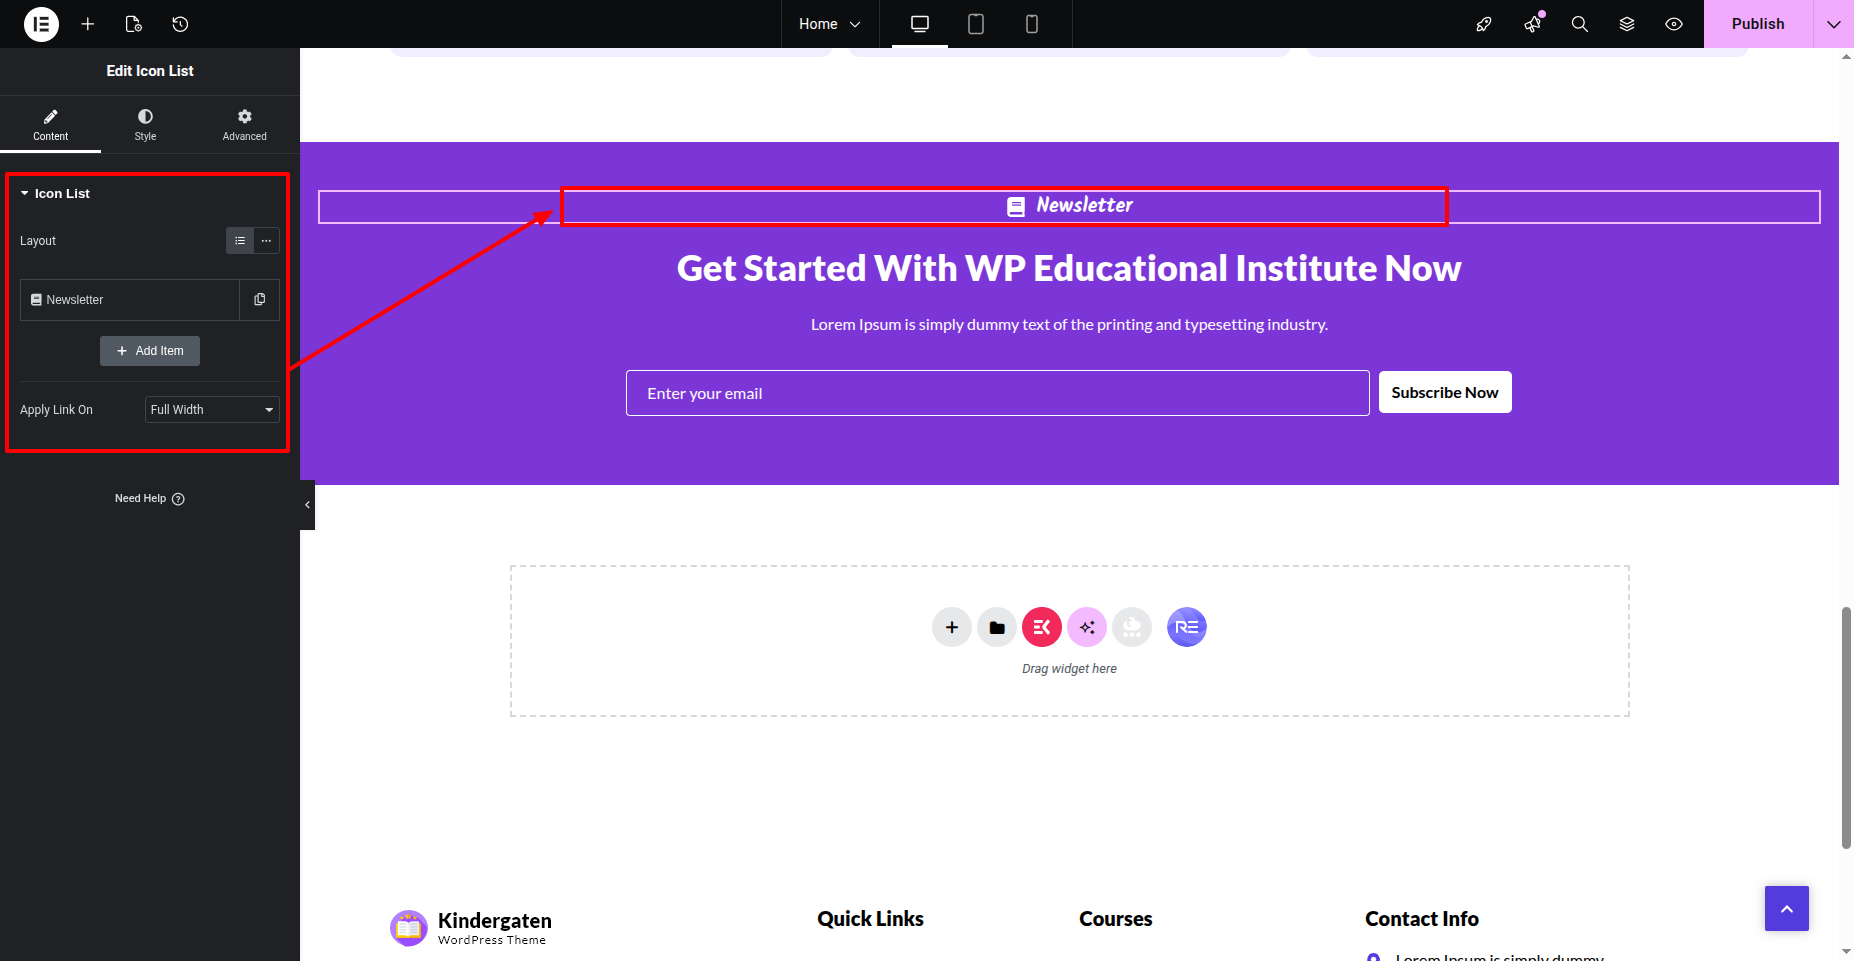Switch to the Advanced tab
The image size is (1854, 961).
click(x=244, y=125)
